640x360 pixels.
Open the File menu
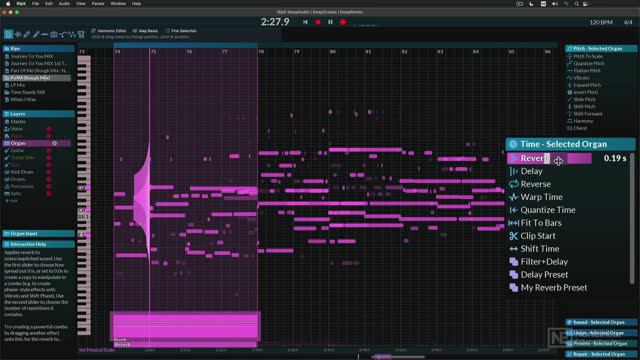coord(36,4)
